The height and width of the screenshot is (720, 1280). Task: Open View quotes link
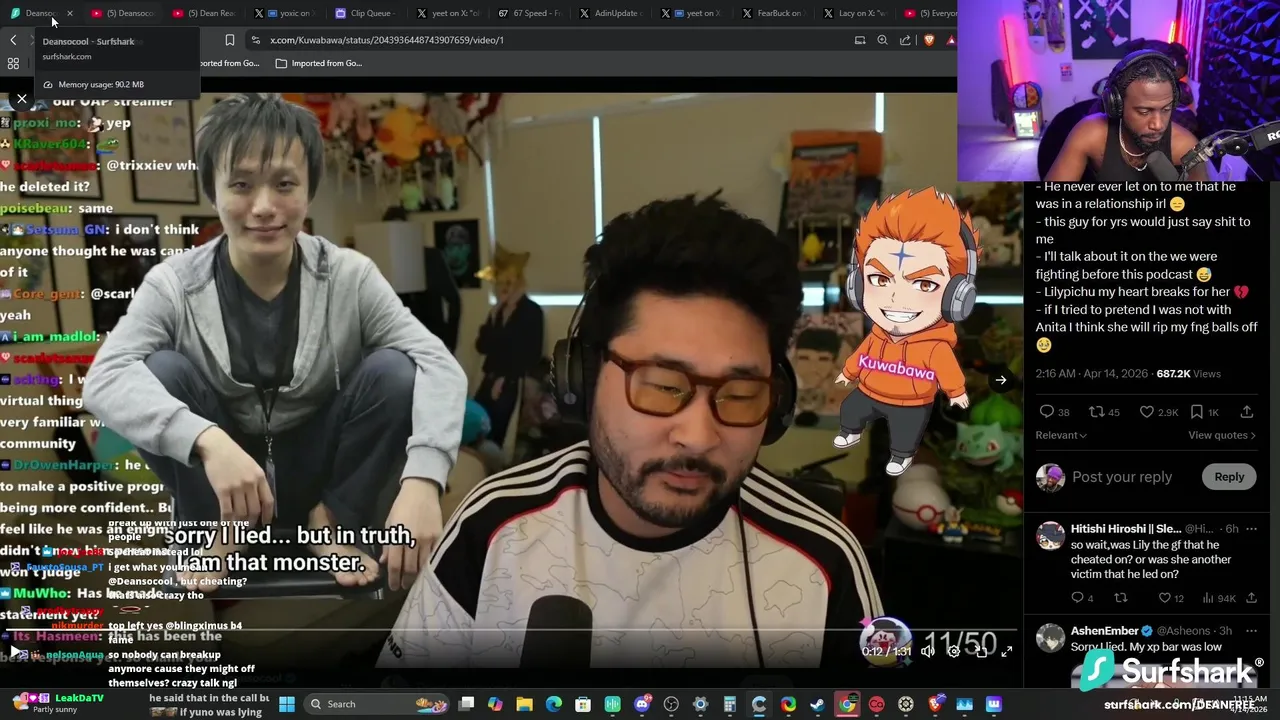coord(1222,435)
